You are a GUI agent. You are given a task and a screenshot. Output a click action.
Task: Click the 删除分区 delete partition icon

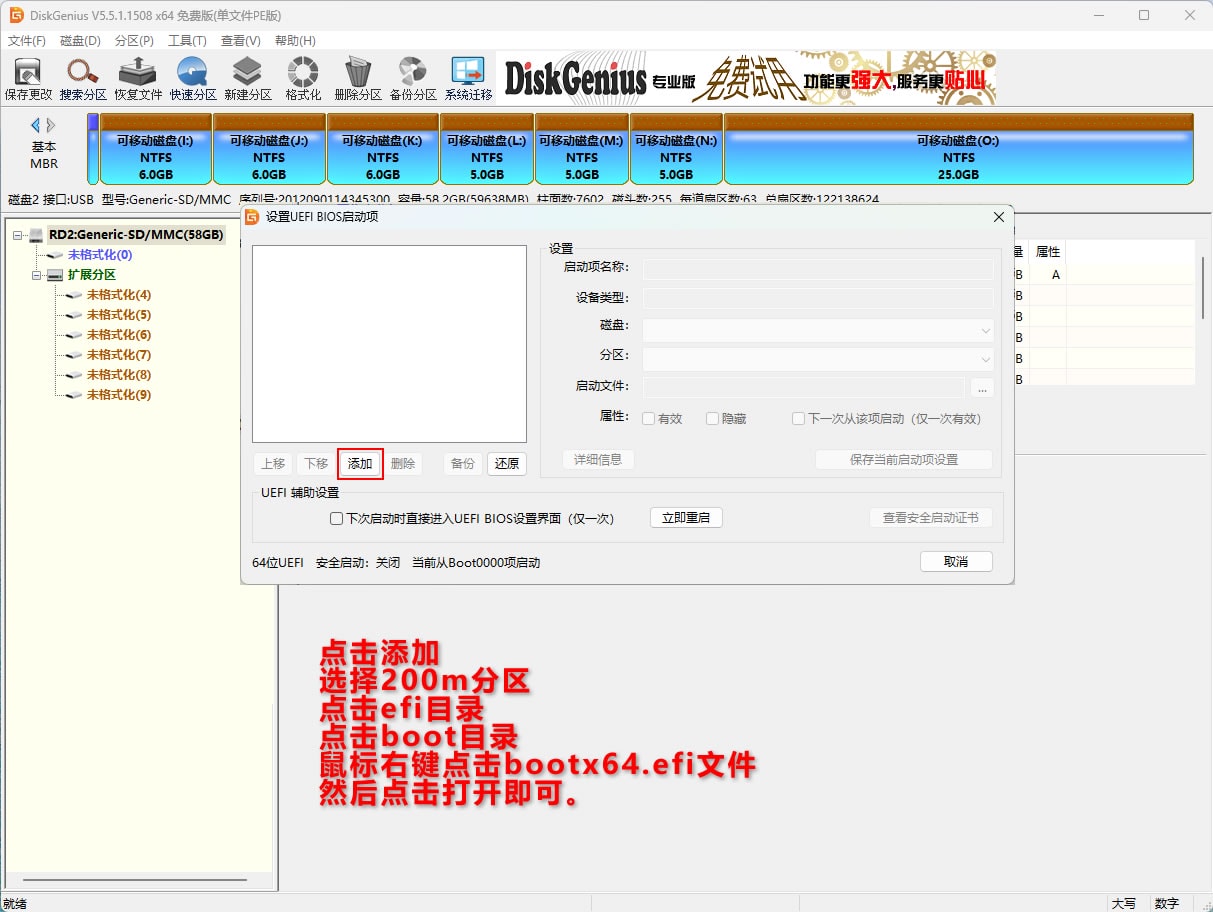pyautogui.click(x=357, y=78)
